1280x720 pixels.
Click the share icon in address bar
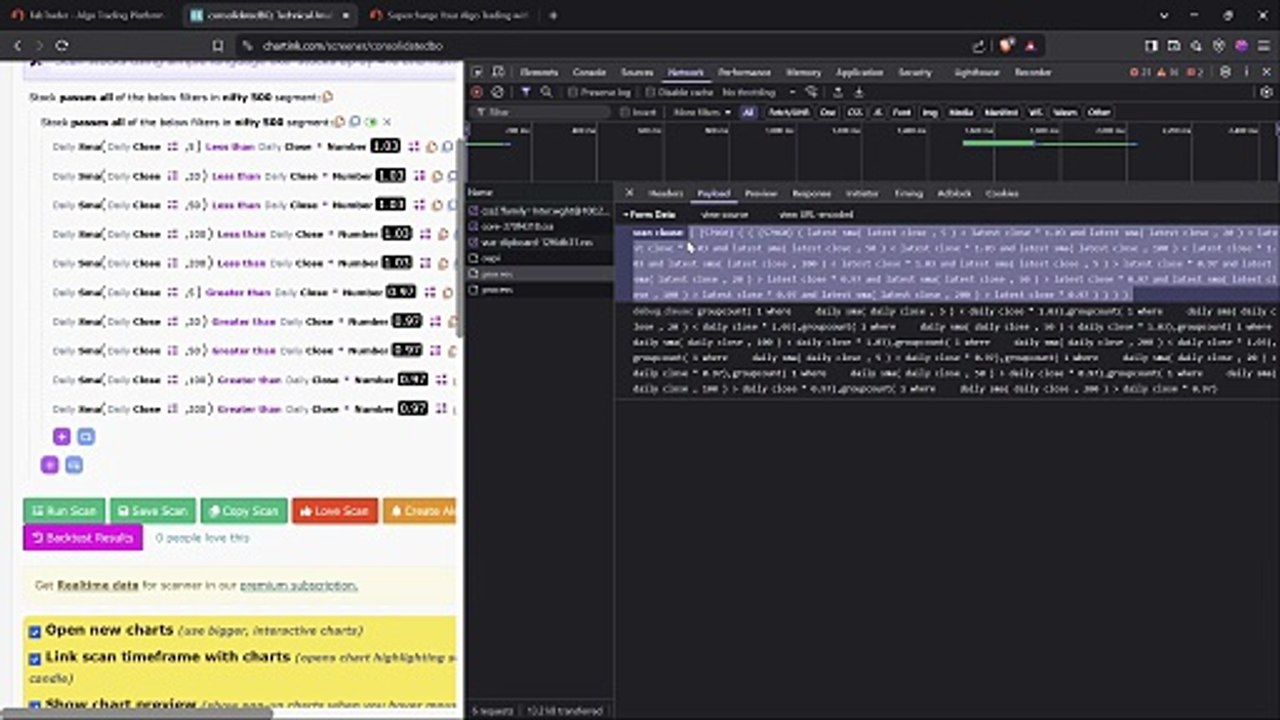coord(979,46)
